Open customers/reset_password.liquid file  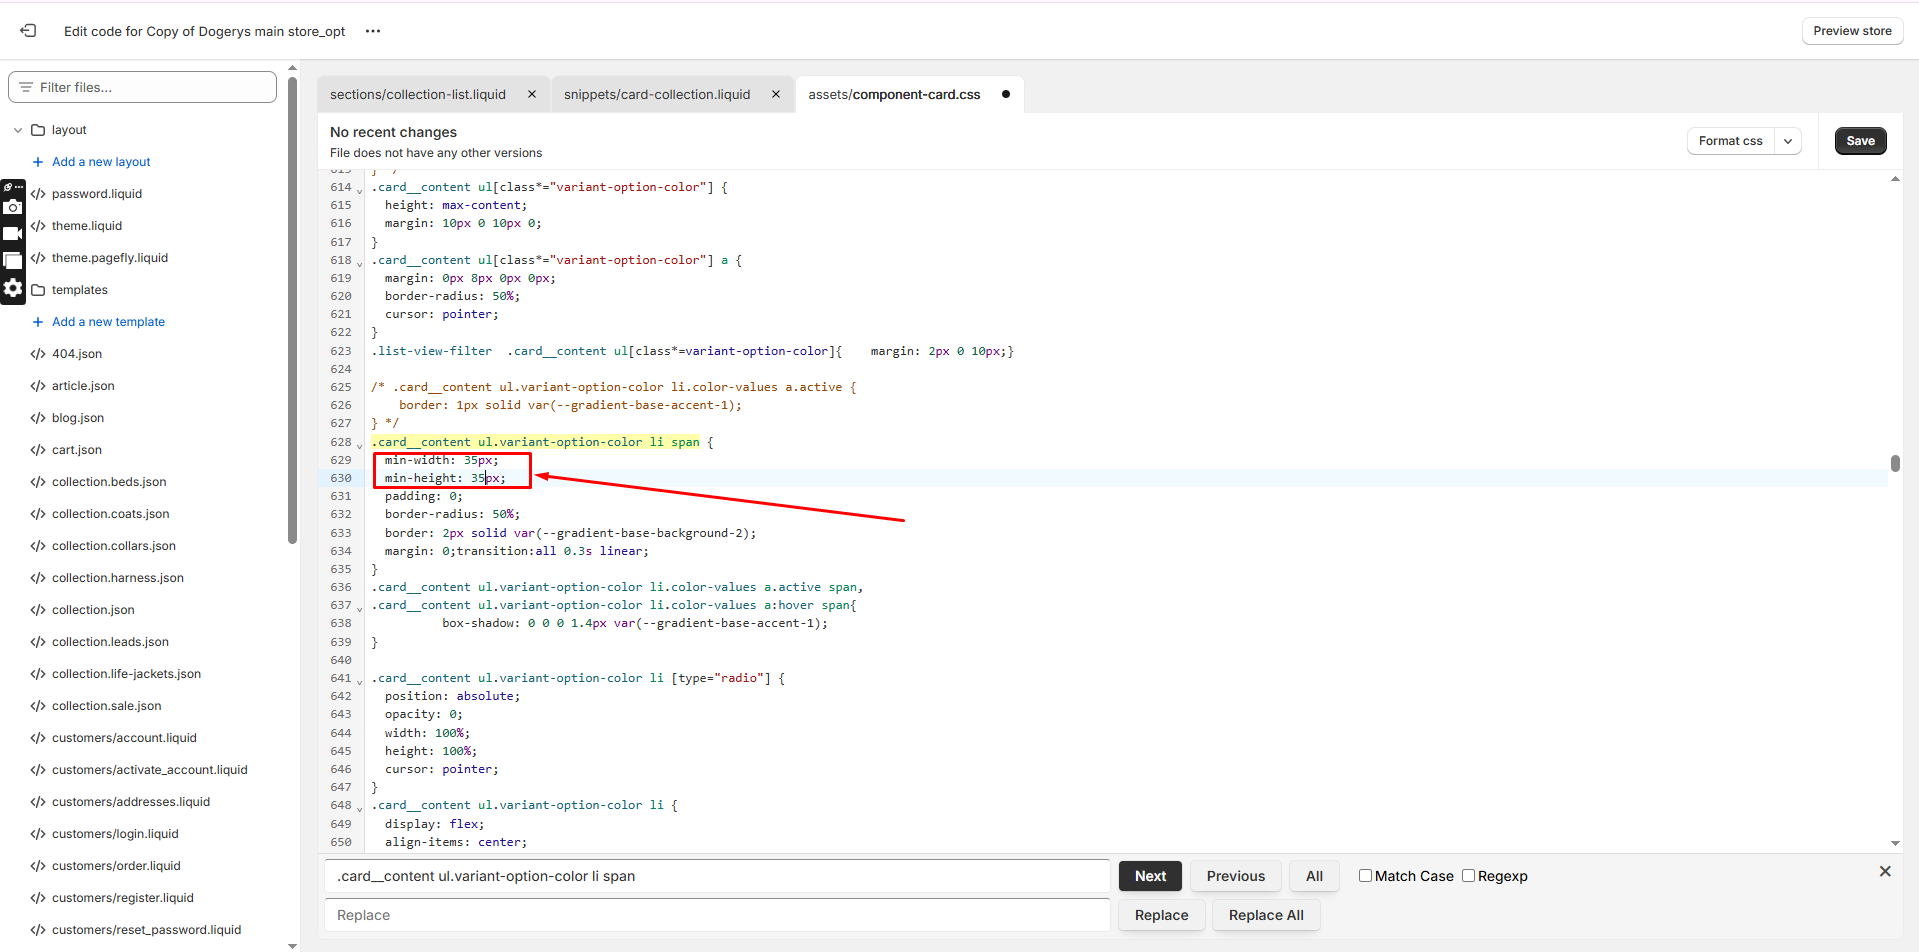click(146, 930)
